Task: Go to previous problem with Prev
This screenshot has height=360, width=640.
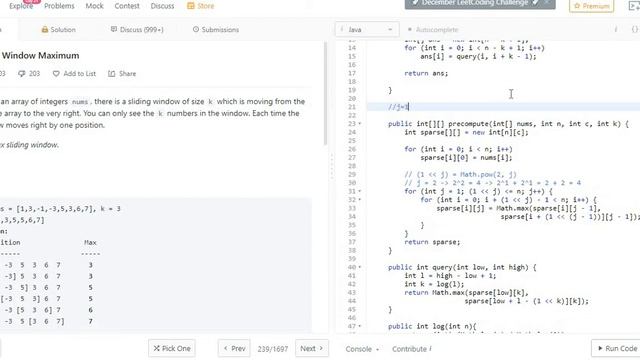Action: [x=234, y=348]
